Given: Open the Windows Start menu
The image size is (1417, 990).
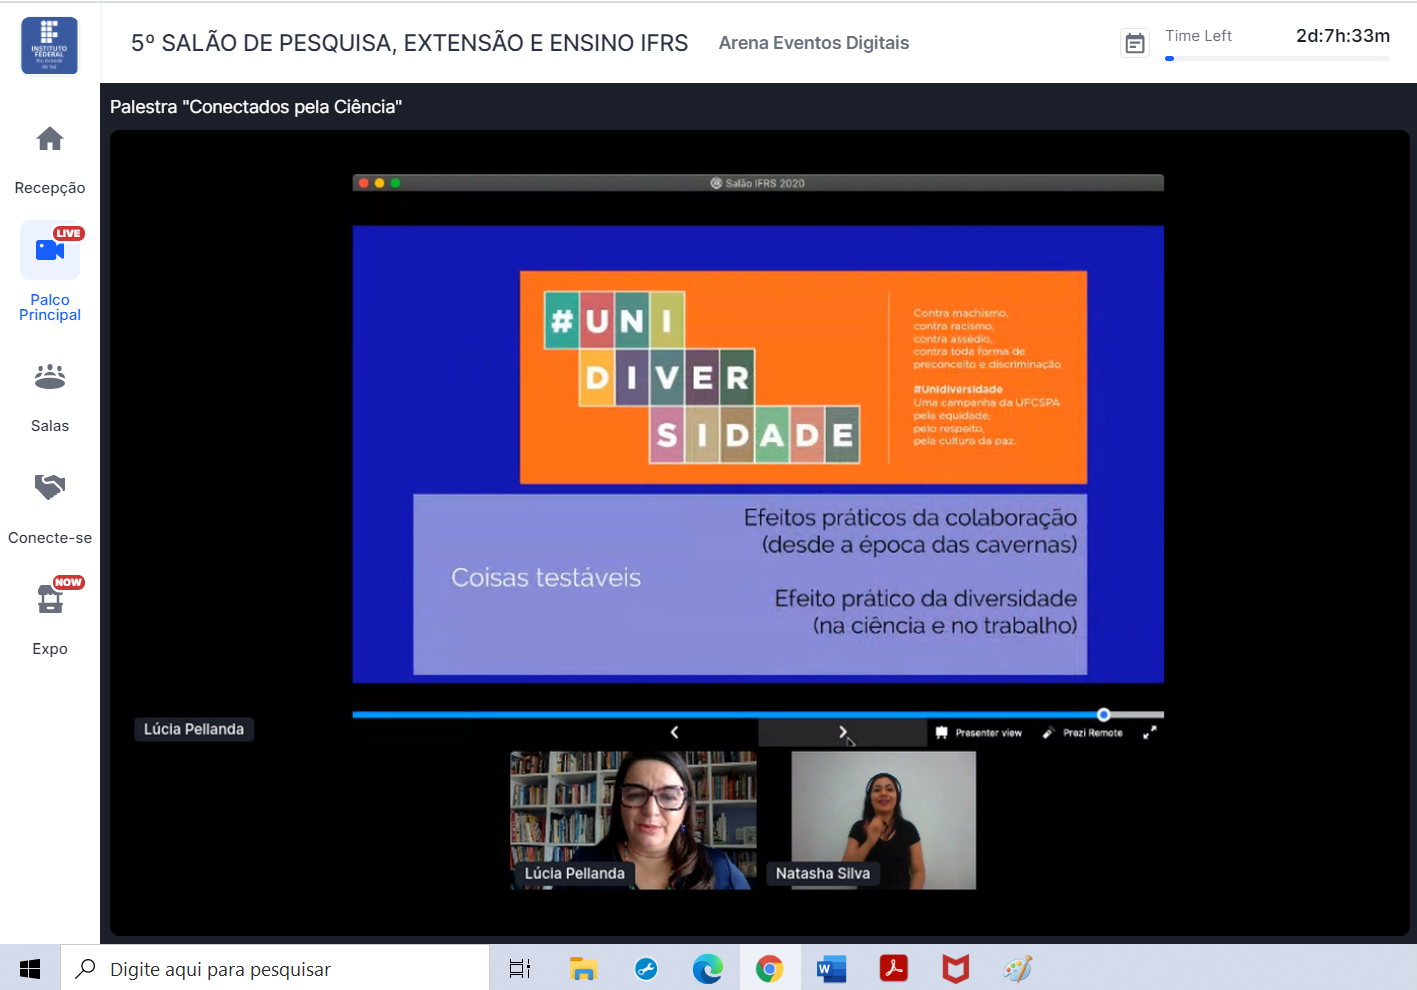Looking at the screenshot, I should tap(30, 969).
